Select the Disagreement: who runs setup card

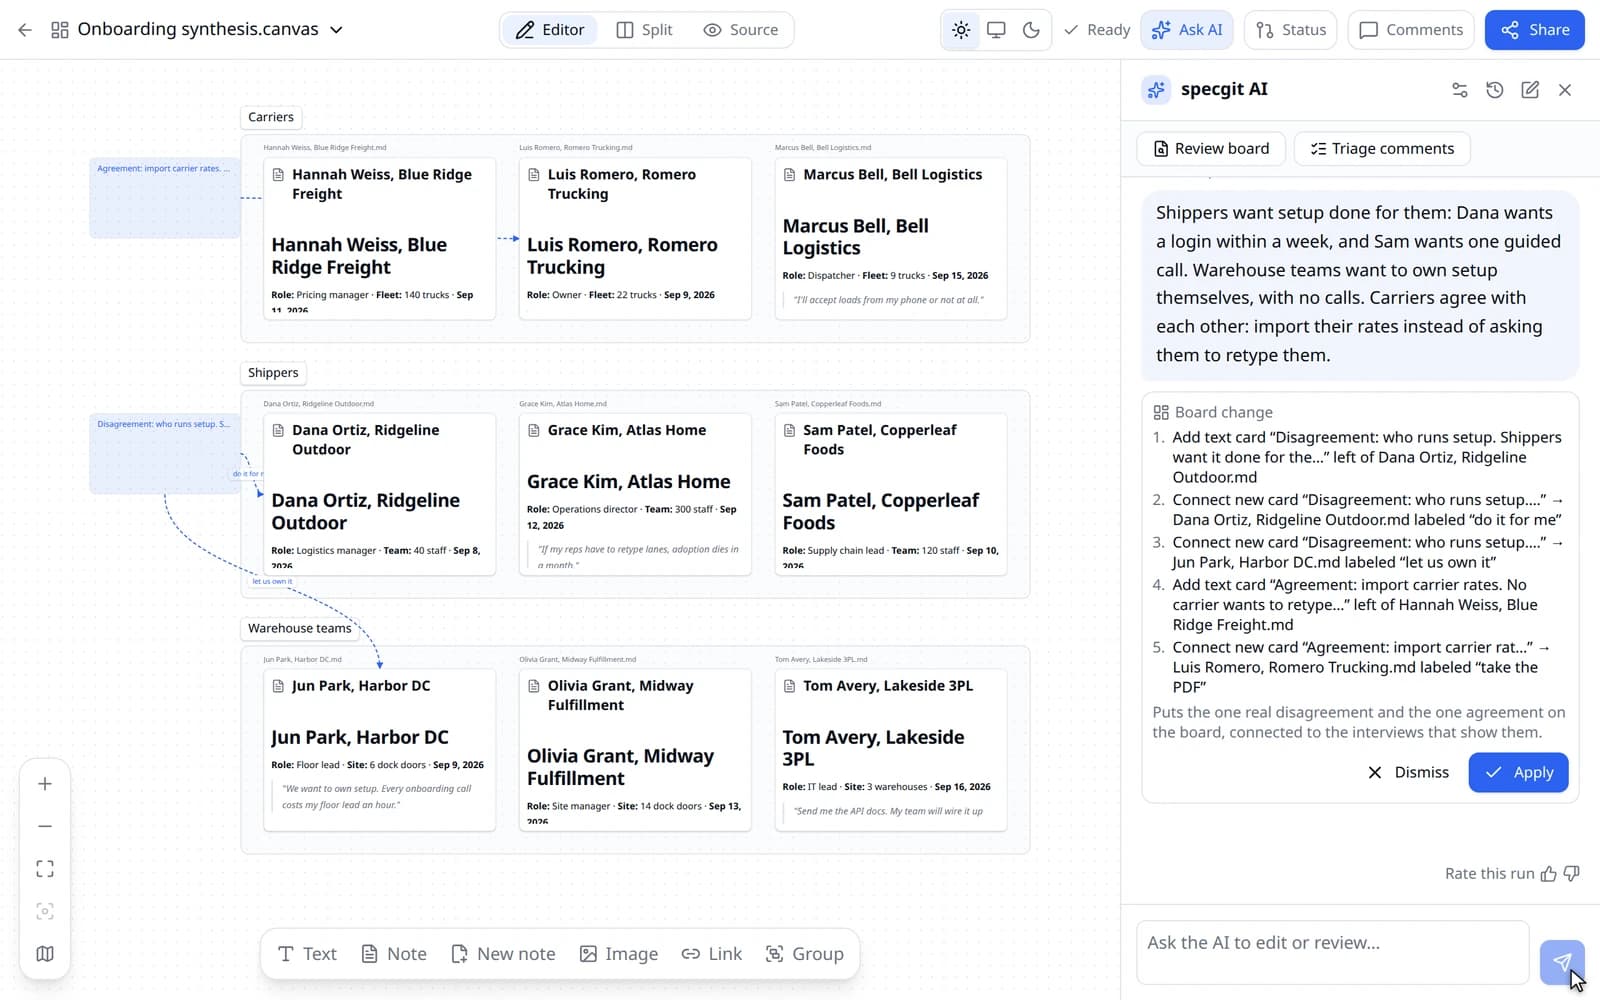coord(163,454)
